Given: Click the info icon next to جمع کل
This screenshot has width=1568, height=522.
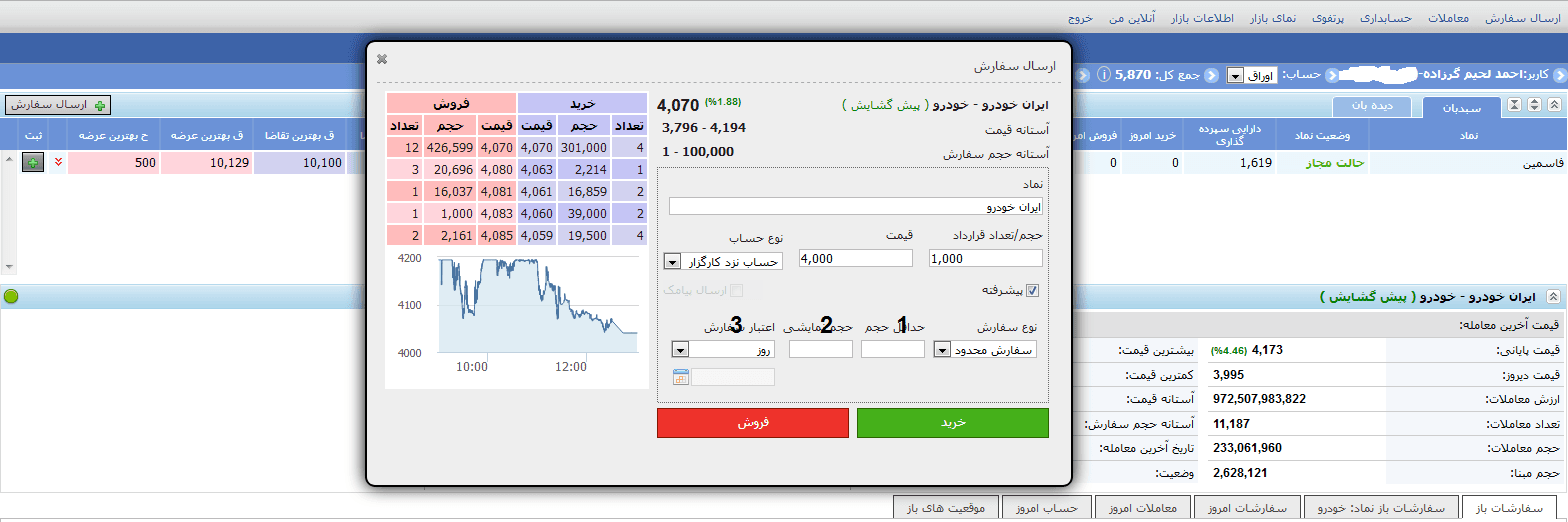Looking at the screenshot, I should tap(1104, 75).
